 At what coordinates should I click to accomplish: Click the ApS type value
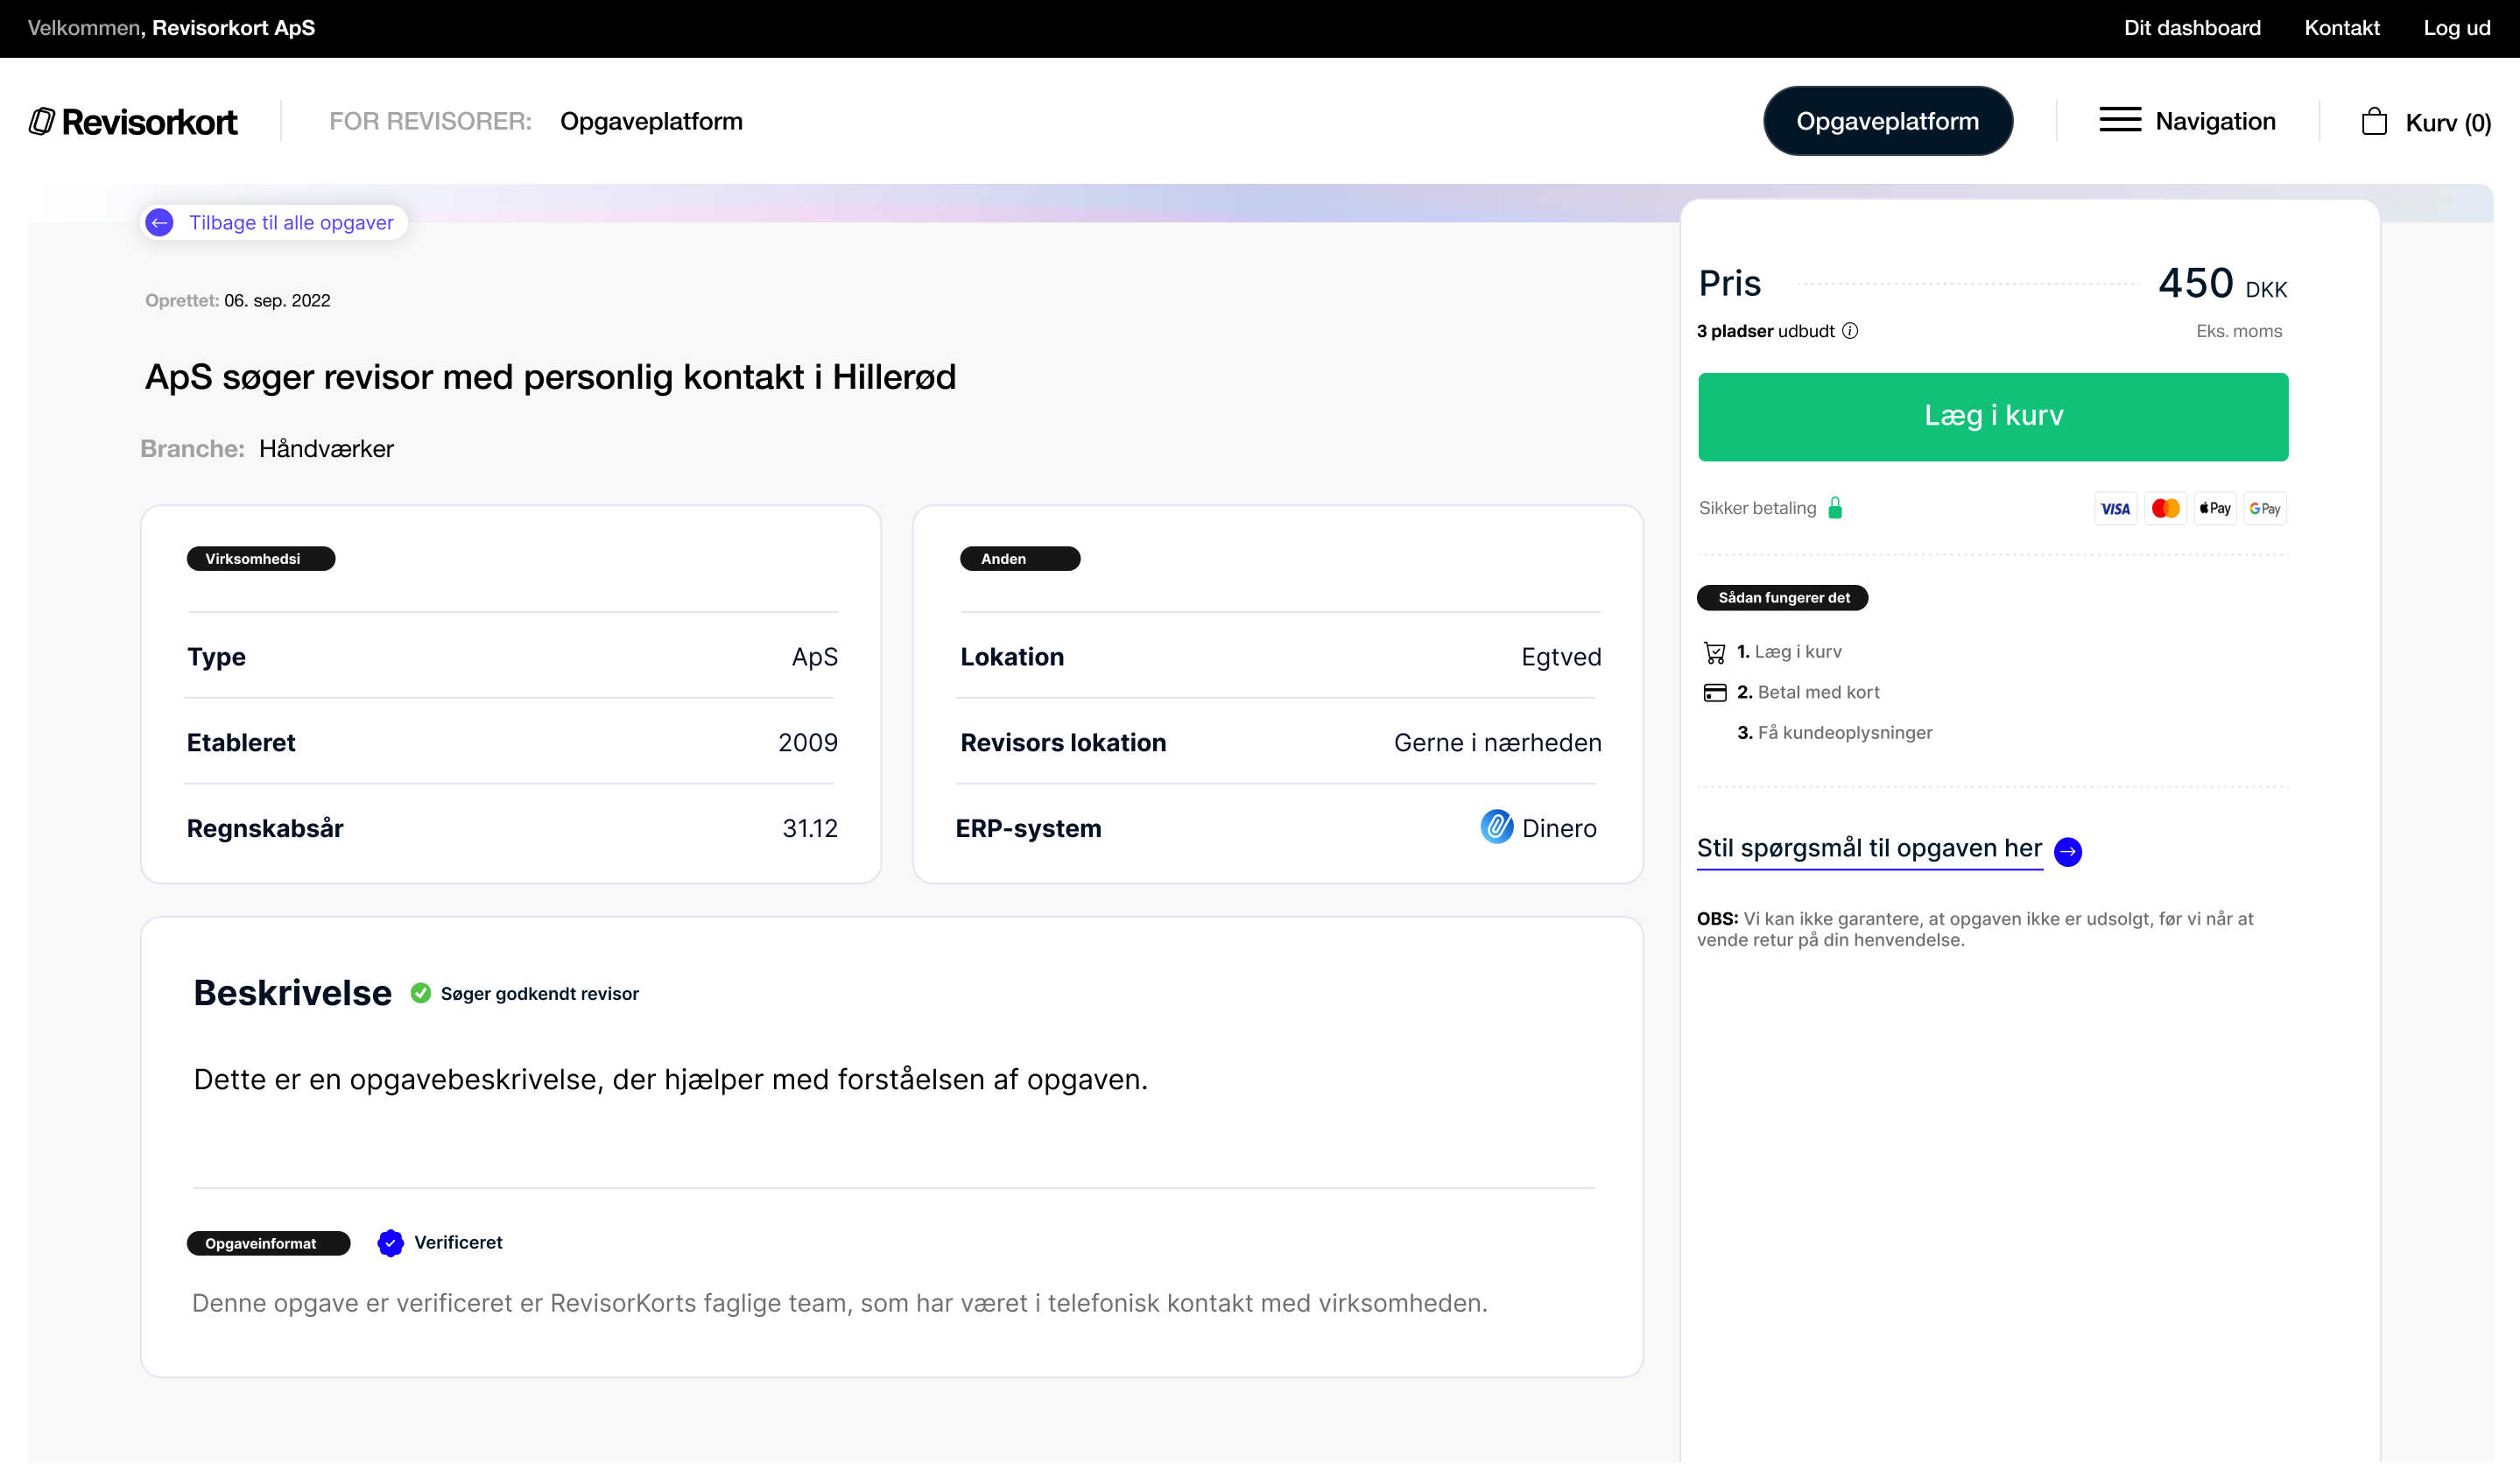[x=815, y=657]
